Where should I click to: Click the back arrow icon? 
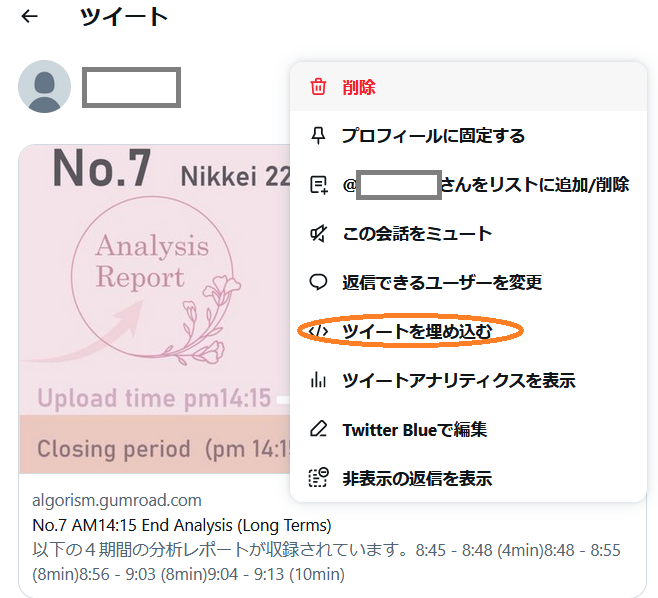[x=30, y=16]
